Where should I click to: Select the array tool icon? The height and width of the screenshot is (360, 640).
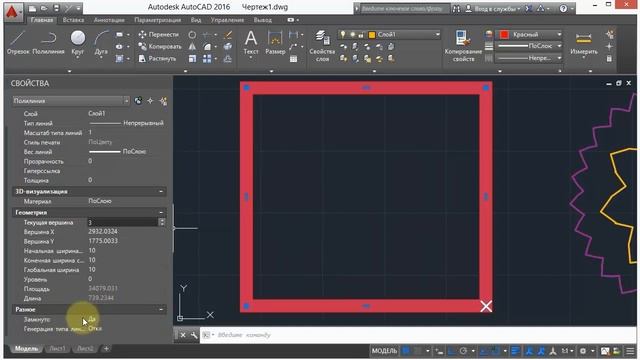[207, 58]
